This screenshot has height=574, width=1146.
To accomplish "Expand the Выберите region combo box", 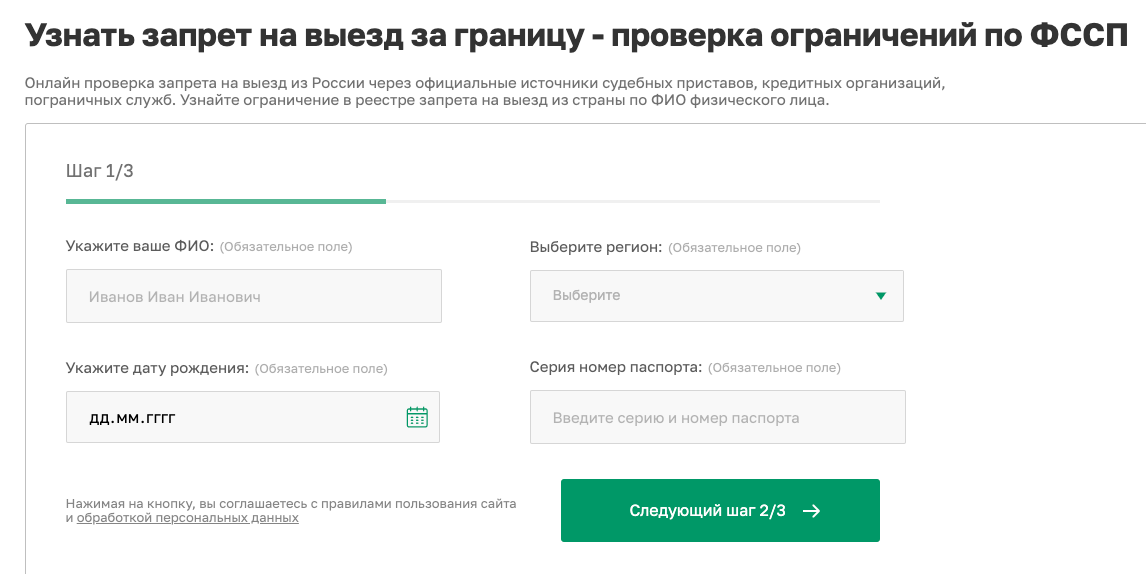I will [x=716, y=296].
